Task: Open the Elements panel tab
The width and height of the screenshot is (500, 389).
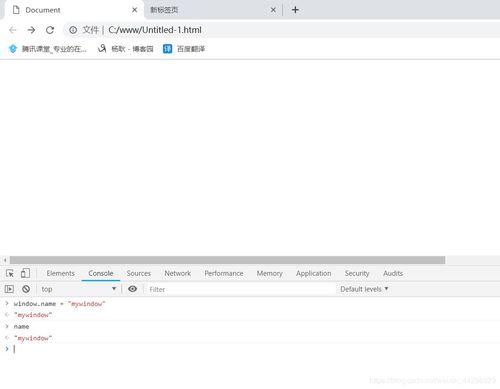Action: click(61, 273)
